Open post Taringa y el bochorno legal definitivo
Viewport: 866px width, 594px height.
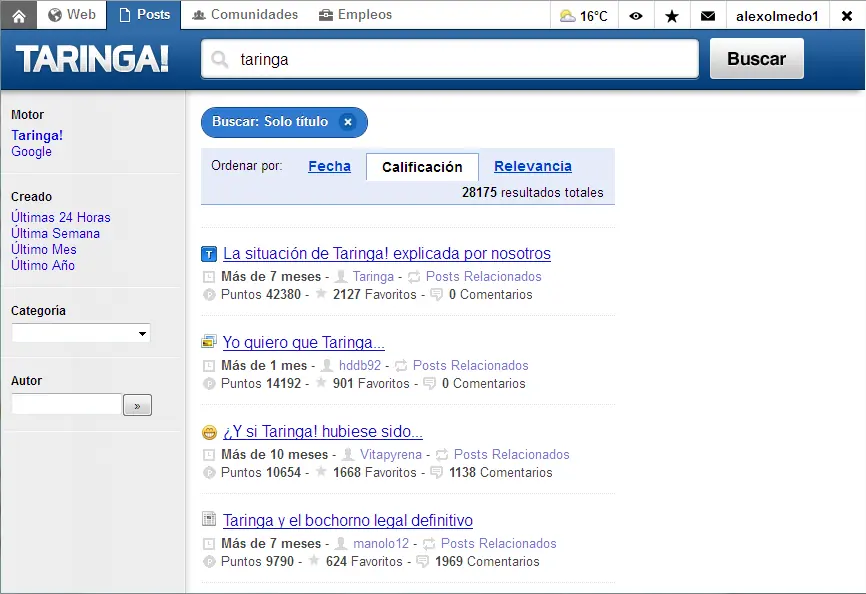347,520
